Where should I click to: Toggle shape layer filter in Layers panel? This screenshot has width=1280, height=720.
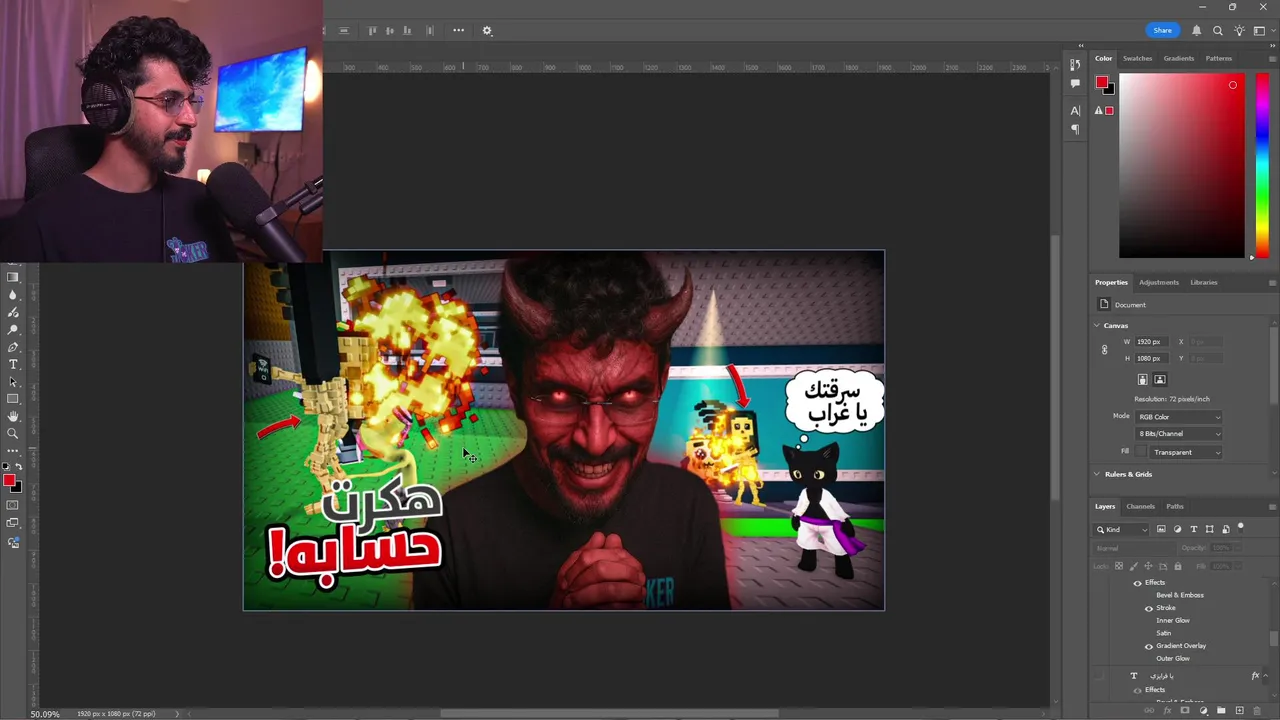click(1210, 529)
